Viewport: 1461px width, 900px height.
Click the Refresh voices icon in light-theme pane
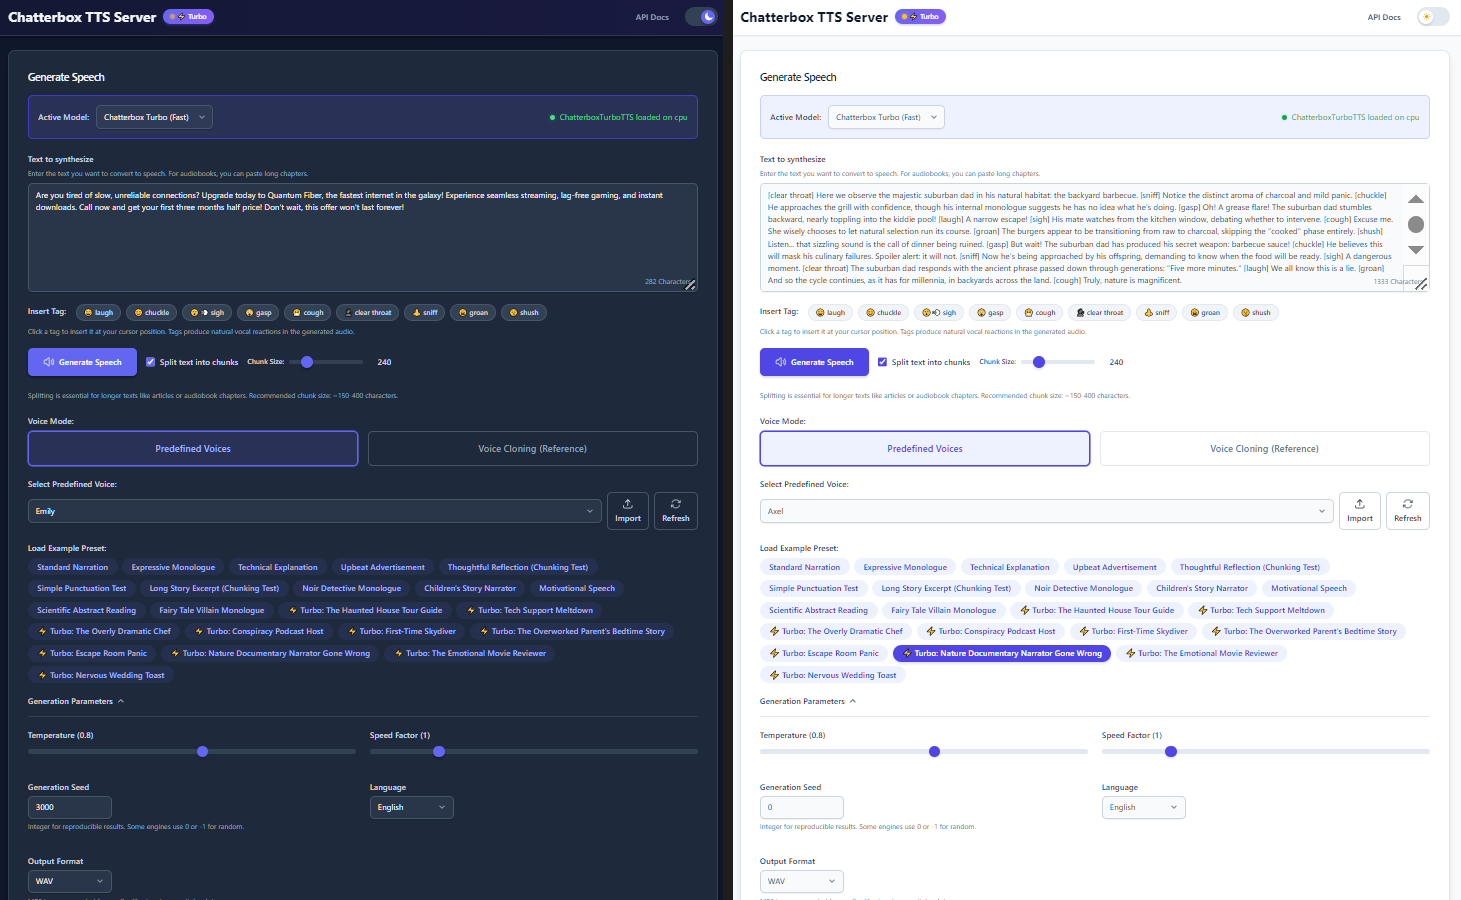click(1408, 511)
